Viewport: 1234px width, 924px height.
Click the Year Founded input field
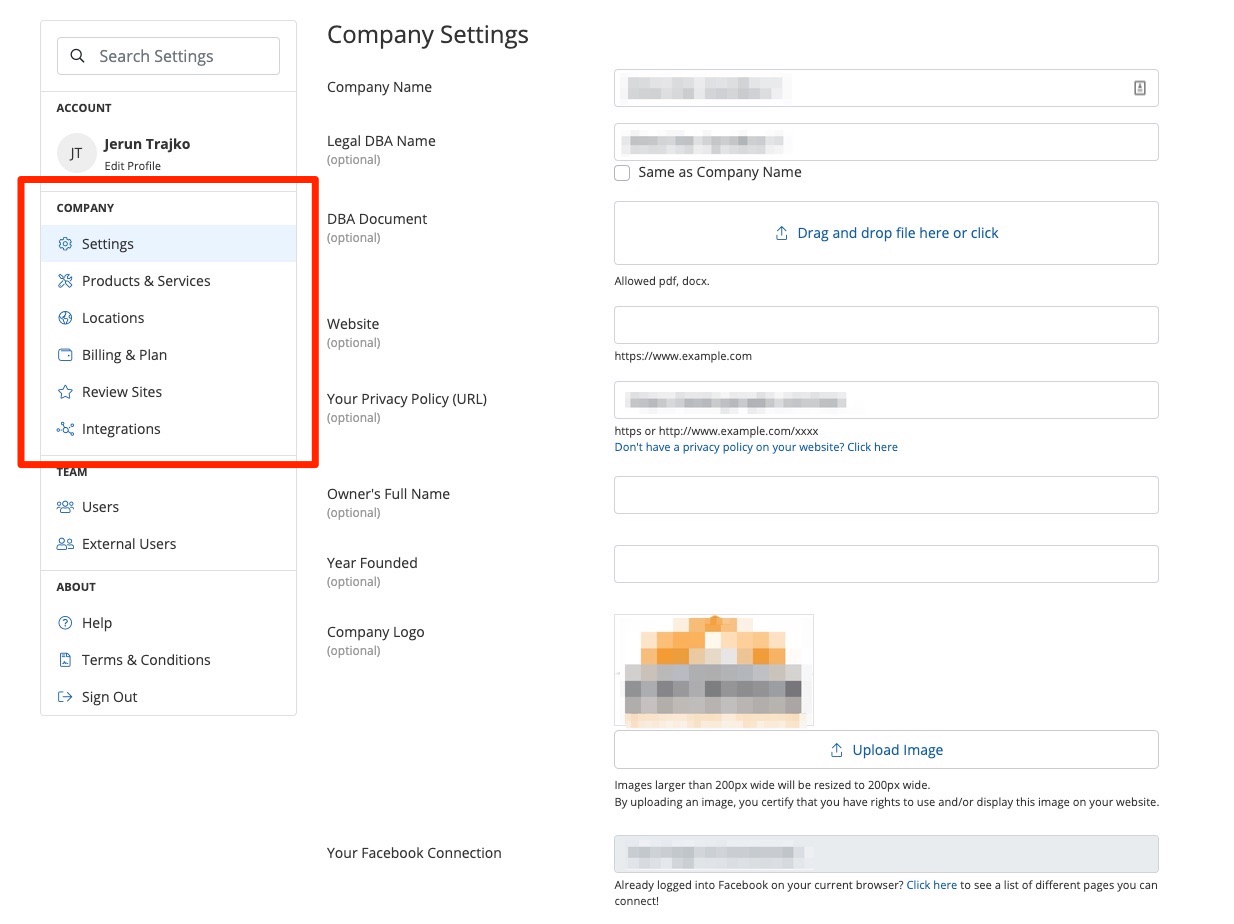click(x=885, y=564)
